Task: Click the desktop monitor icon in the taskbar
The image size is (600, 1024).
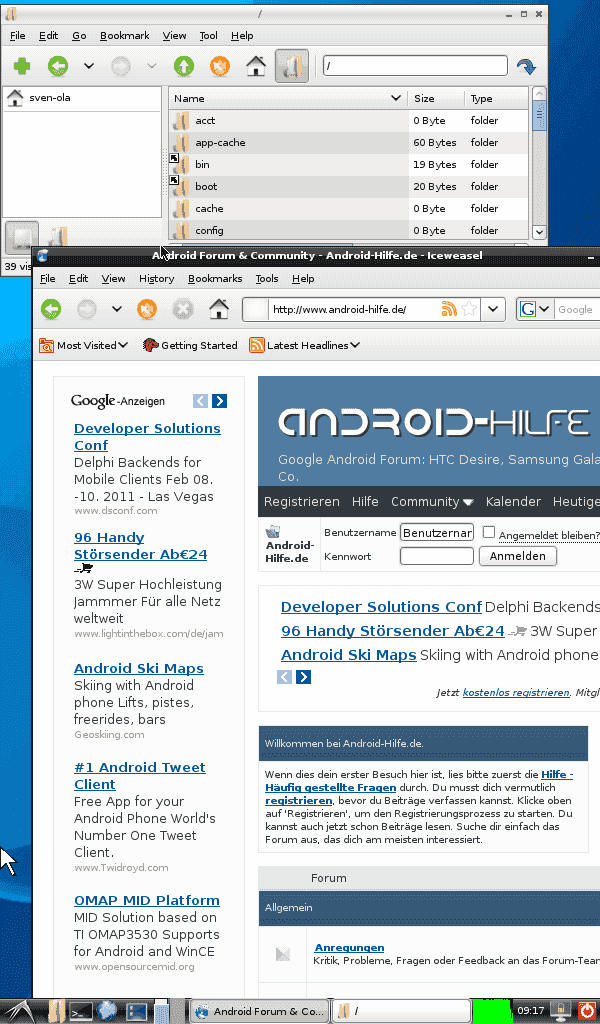Action: click(136, 1011)
